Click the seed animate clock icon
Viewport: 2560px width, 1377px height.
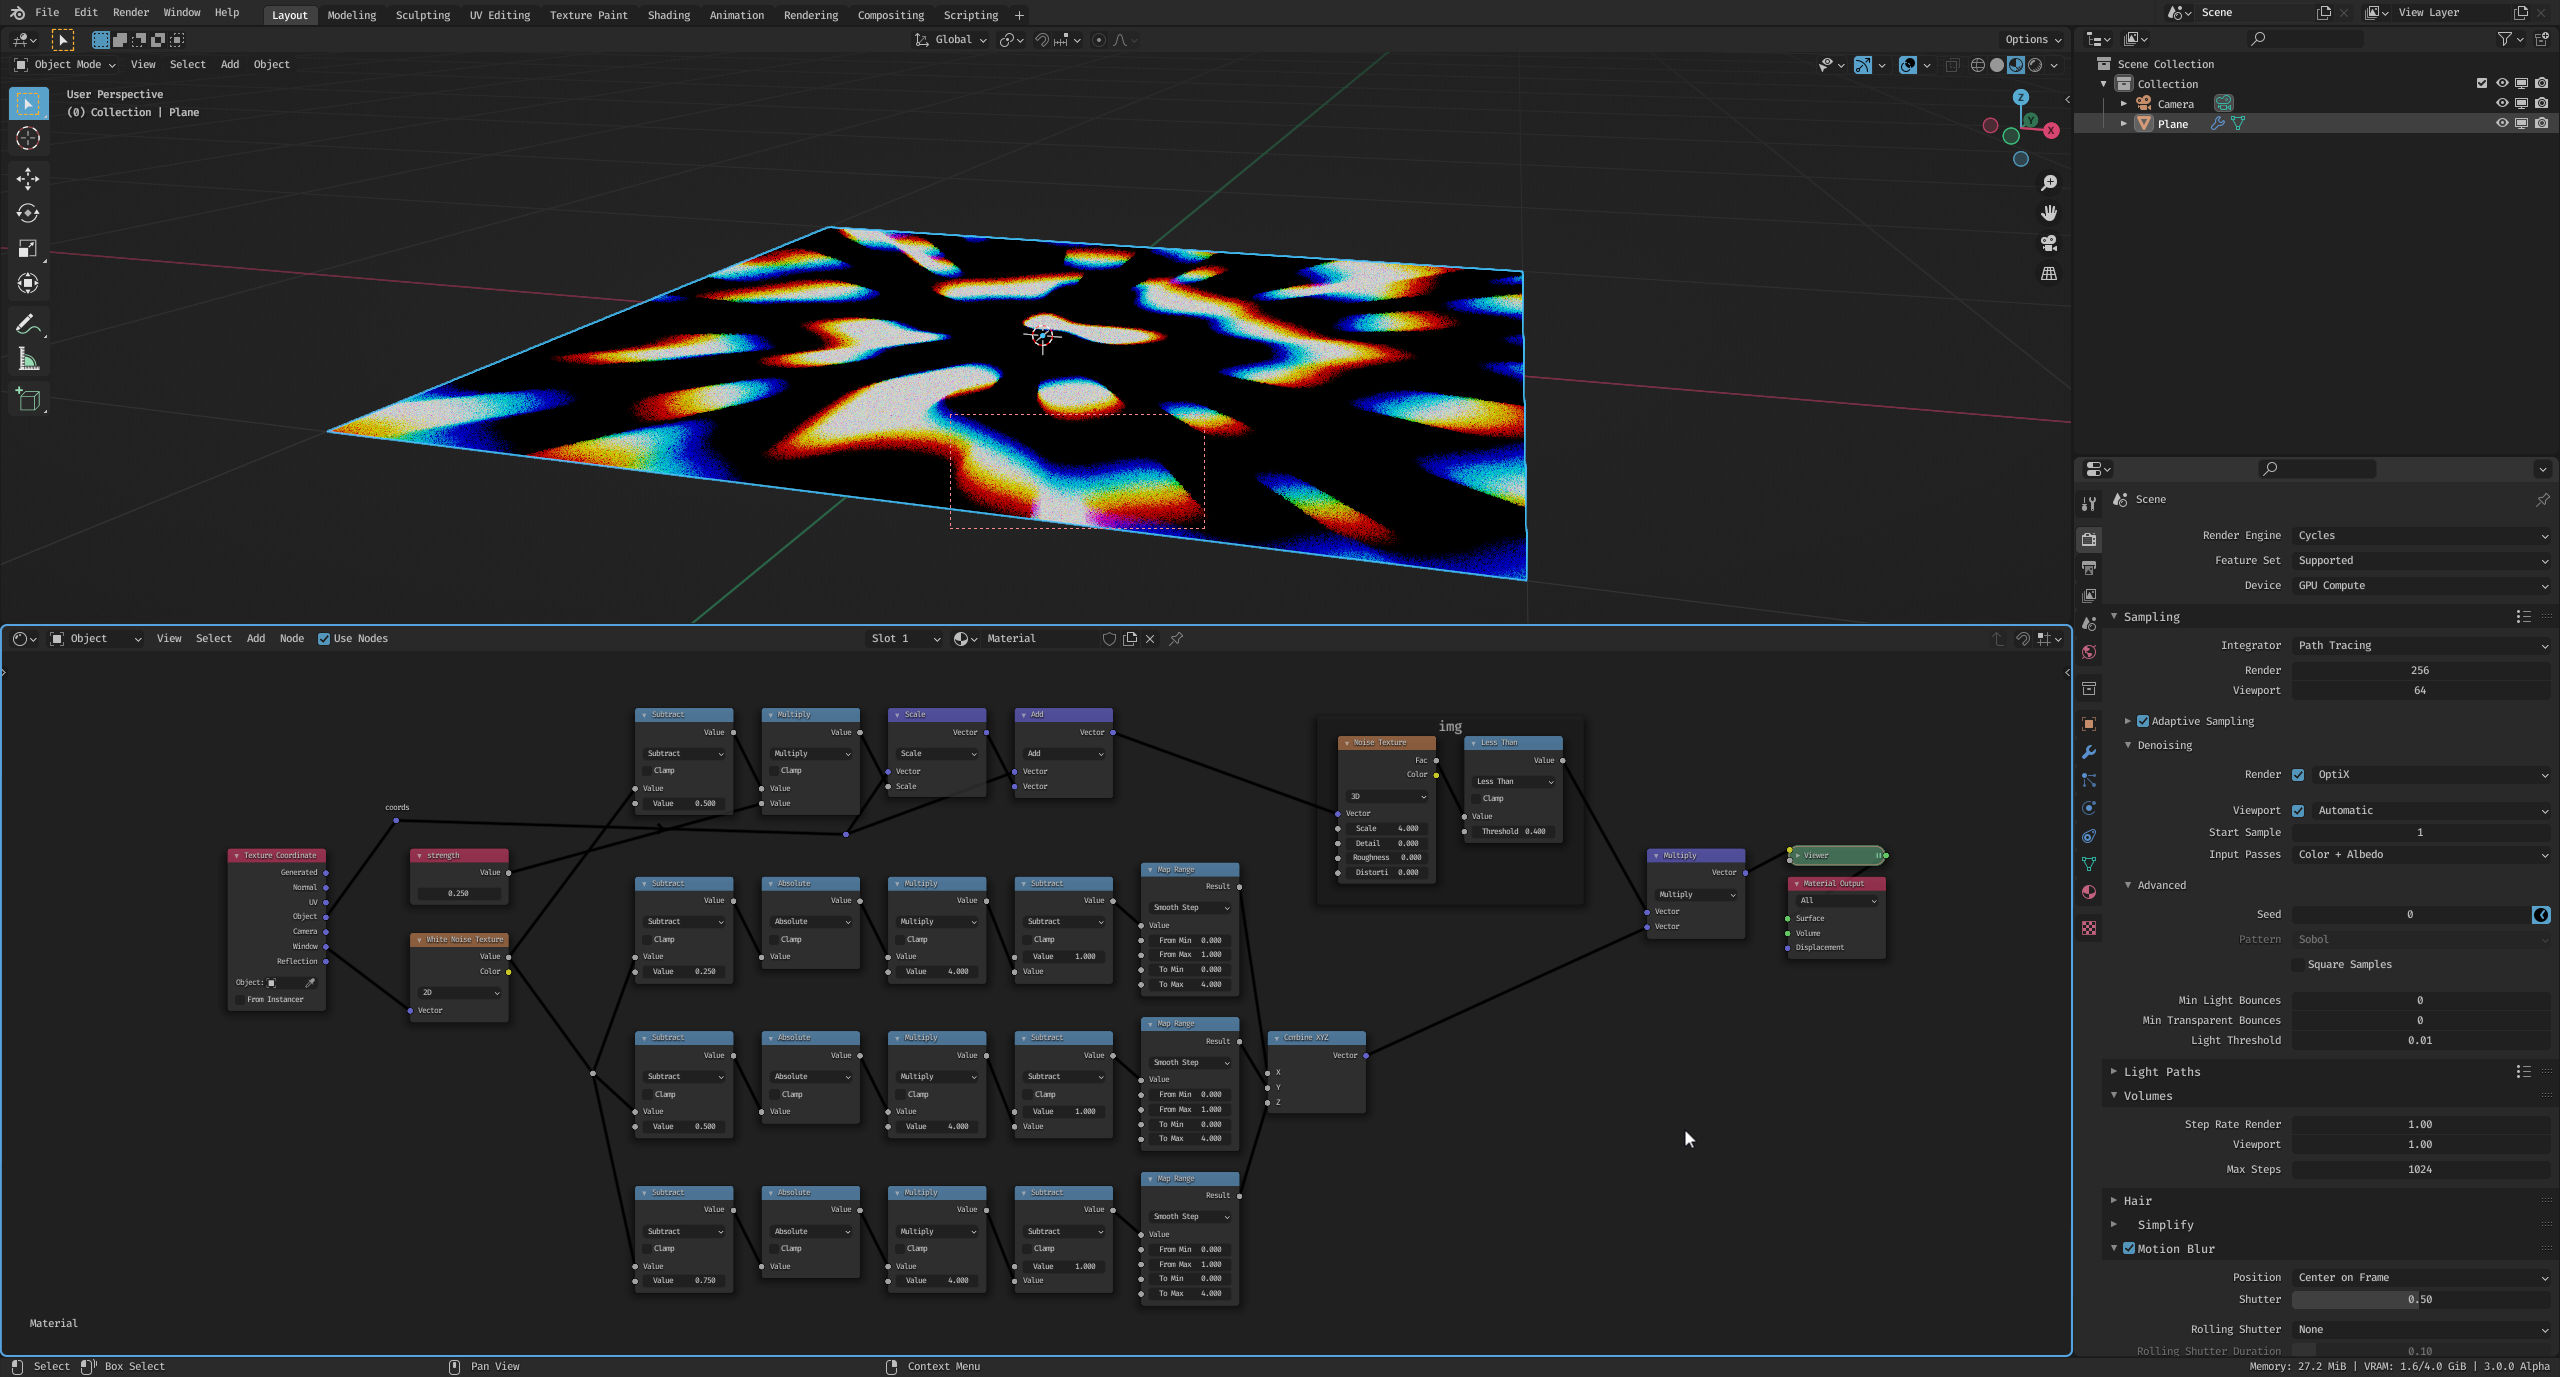[x=2541, y=915]
